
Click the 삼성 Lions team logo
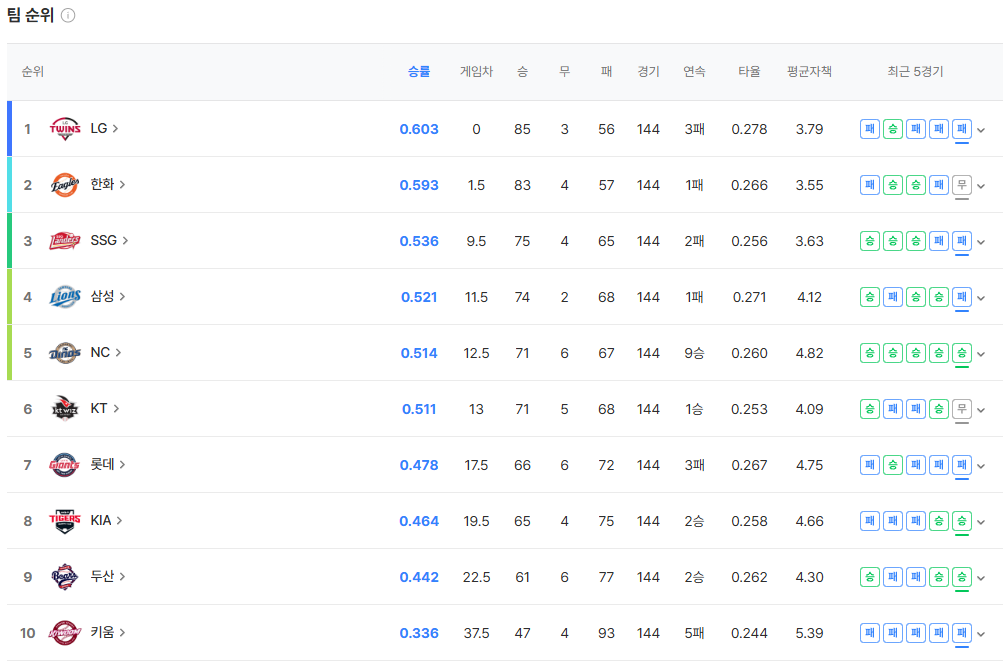[x=65, y=297]
